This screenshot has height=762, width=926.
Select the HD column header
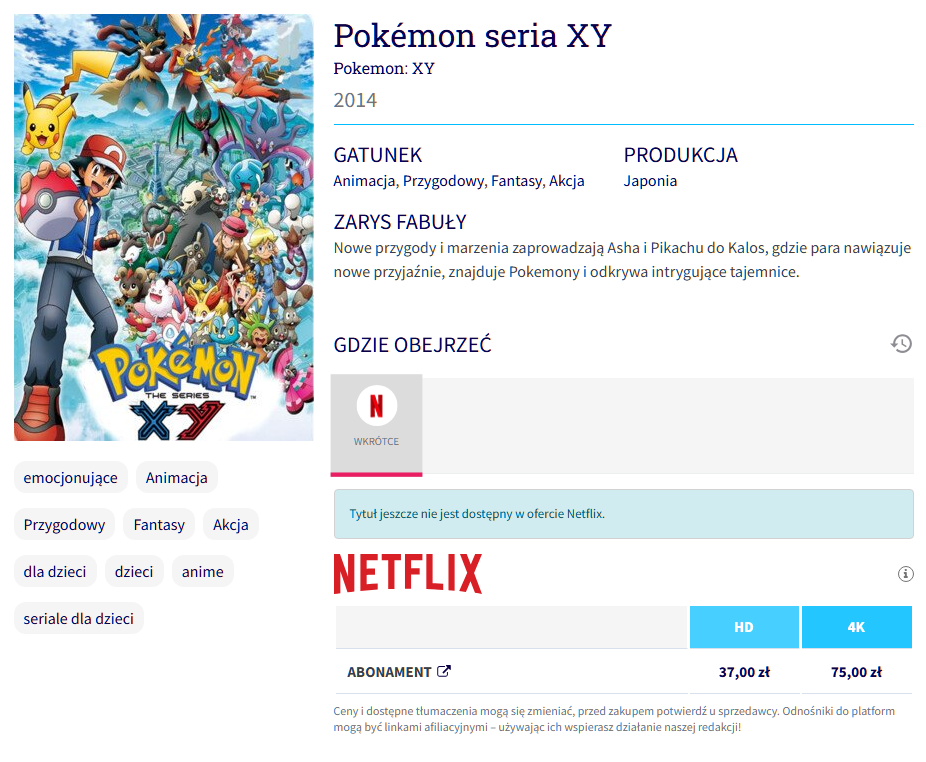pyautogui.click(x=744, y=627)
